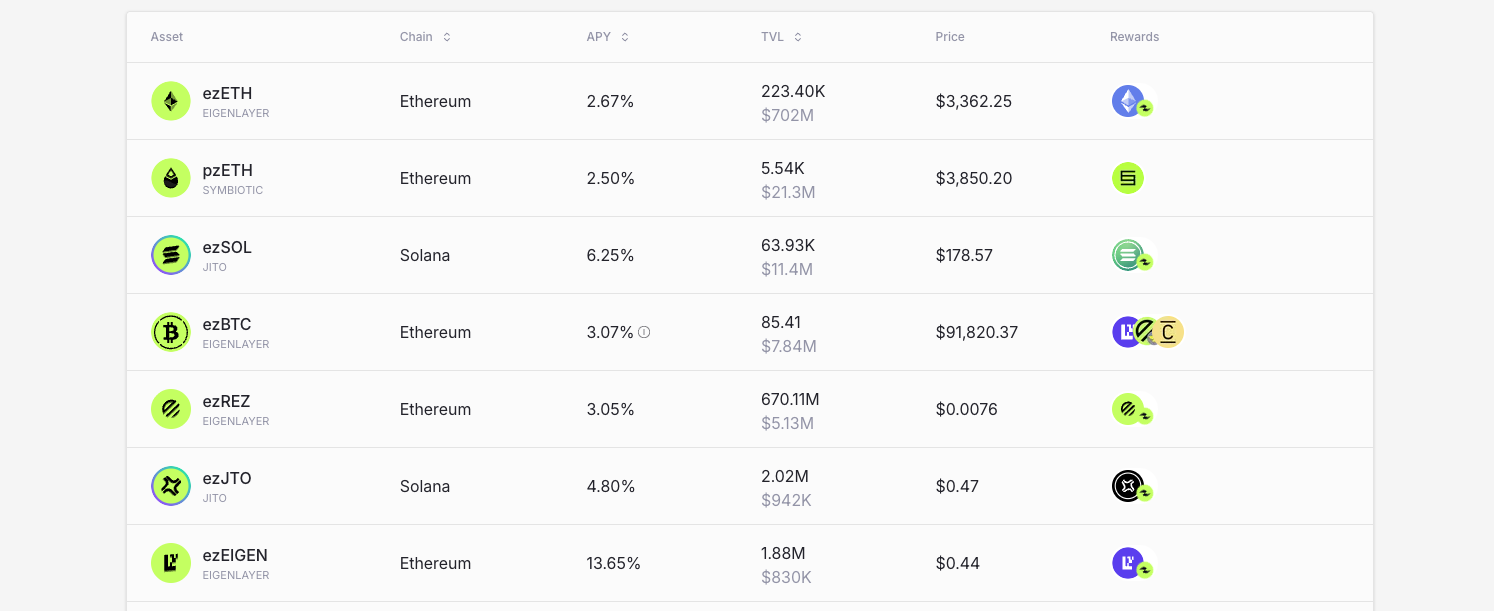Click the Asset column header
The width and height of the screenshot is (1494, 611).
pos(167,37)
